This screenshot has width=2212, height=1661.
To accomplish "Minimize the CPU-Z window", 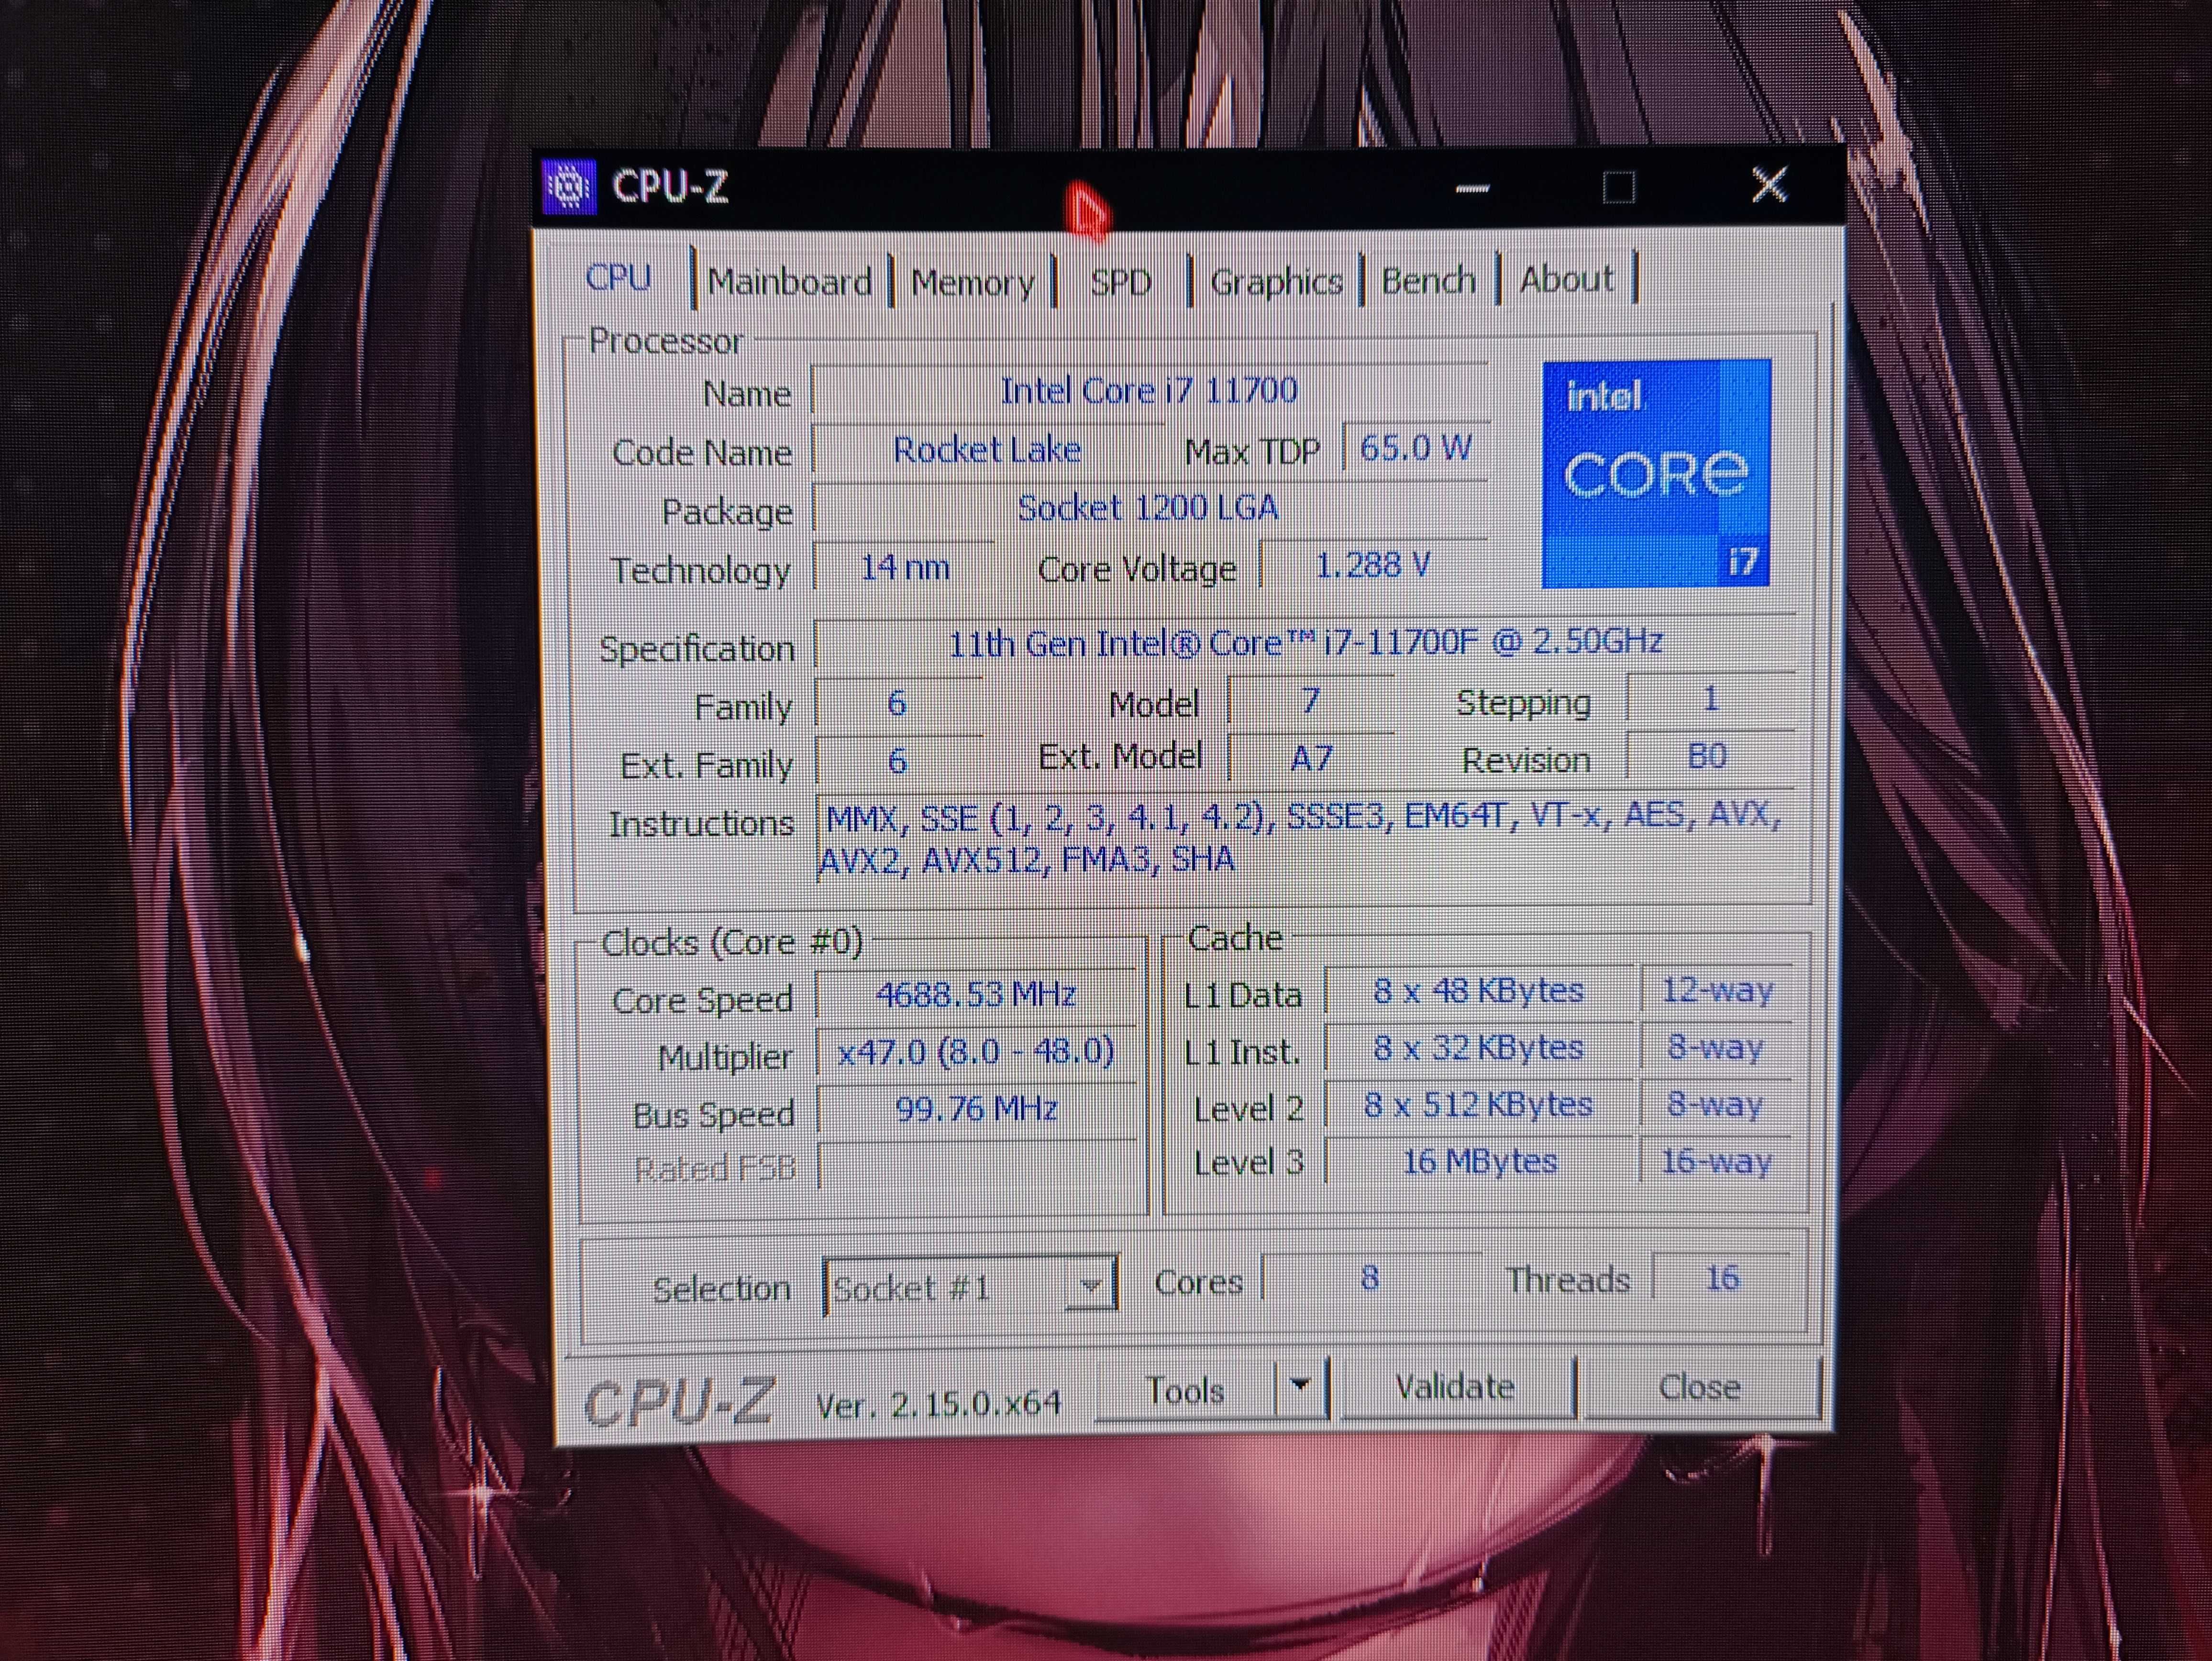I will tap(1472, 187).
